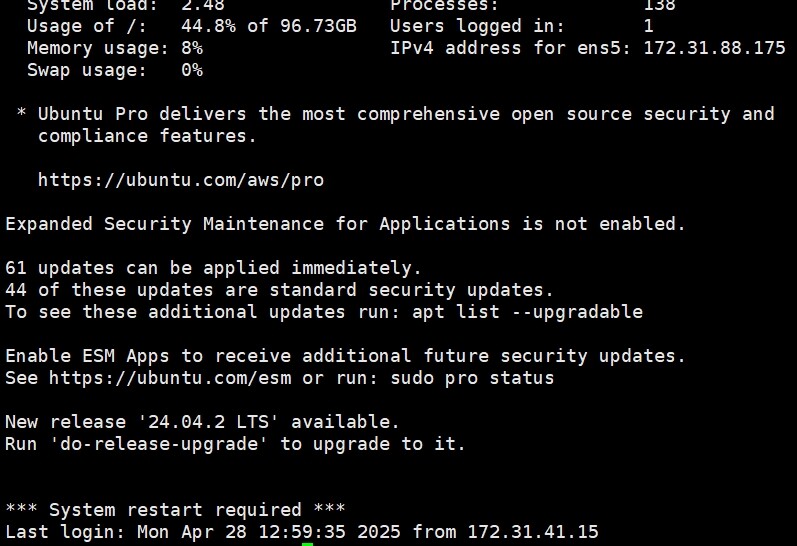797x546 pixels.
Task: Click the Users logged in count
Action: click(648, 26)
